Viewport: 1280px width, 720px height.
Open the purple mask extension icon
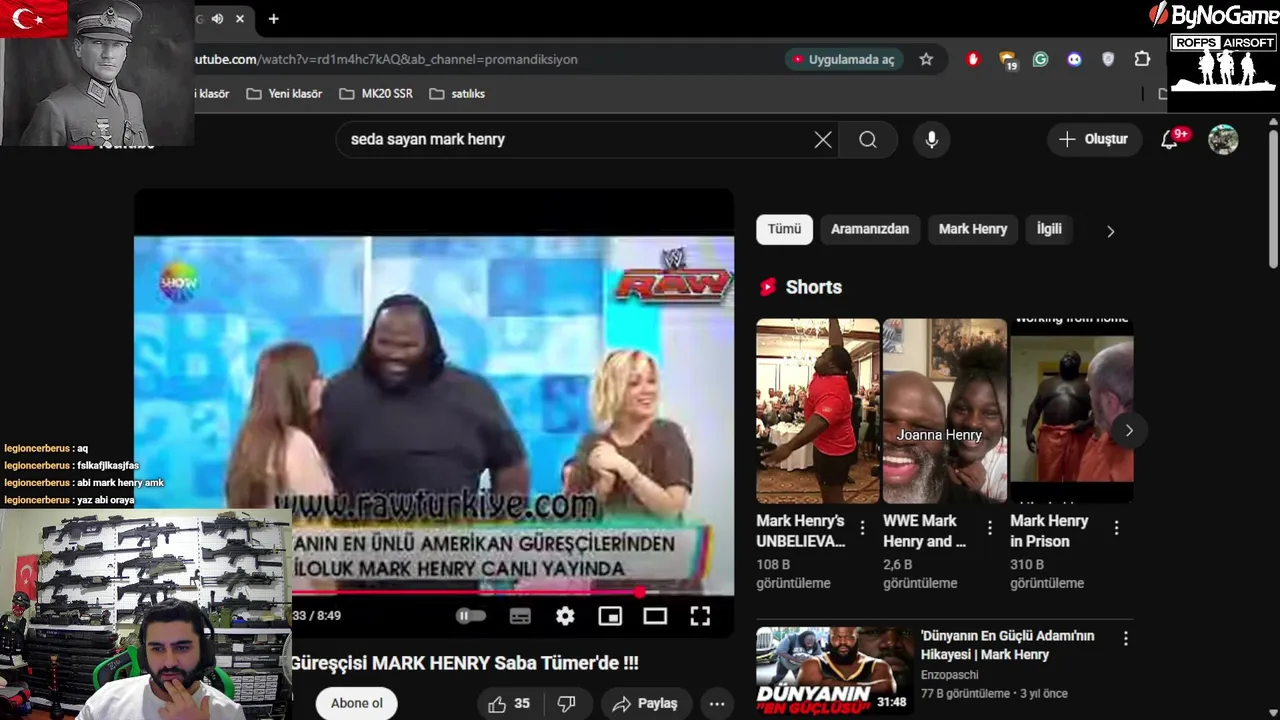pos(1074,59)
